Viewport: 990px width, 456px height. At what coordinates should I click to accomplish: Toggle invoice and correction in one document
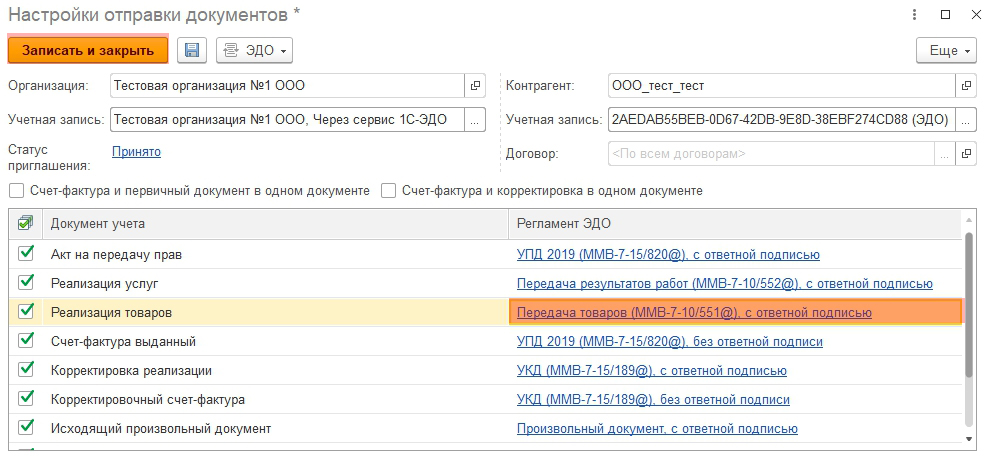click(x=387, y=190)
